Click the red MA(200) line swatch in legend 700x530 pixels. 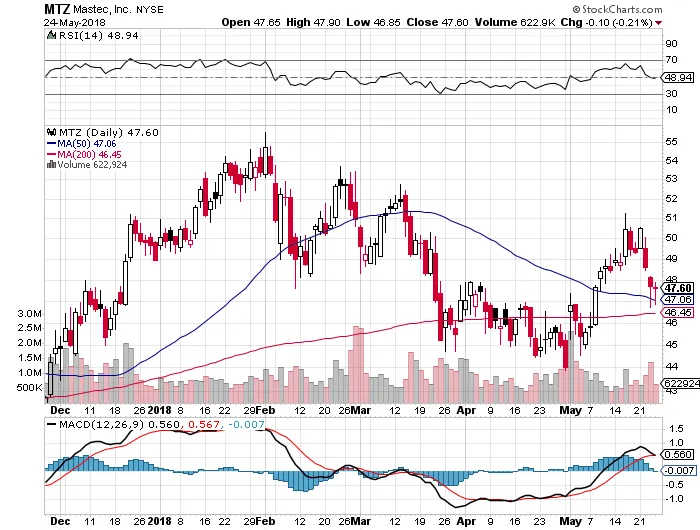[51, 155]
